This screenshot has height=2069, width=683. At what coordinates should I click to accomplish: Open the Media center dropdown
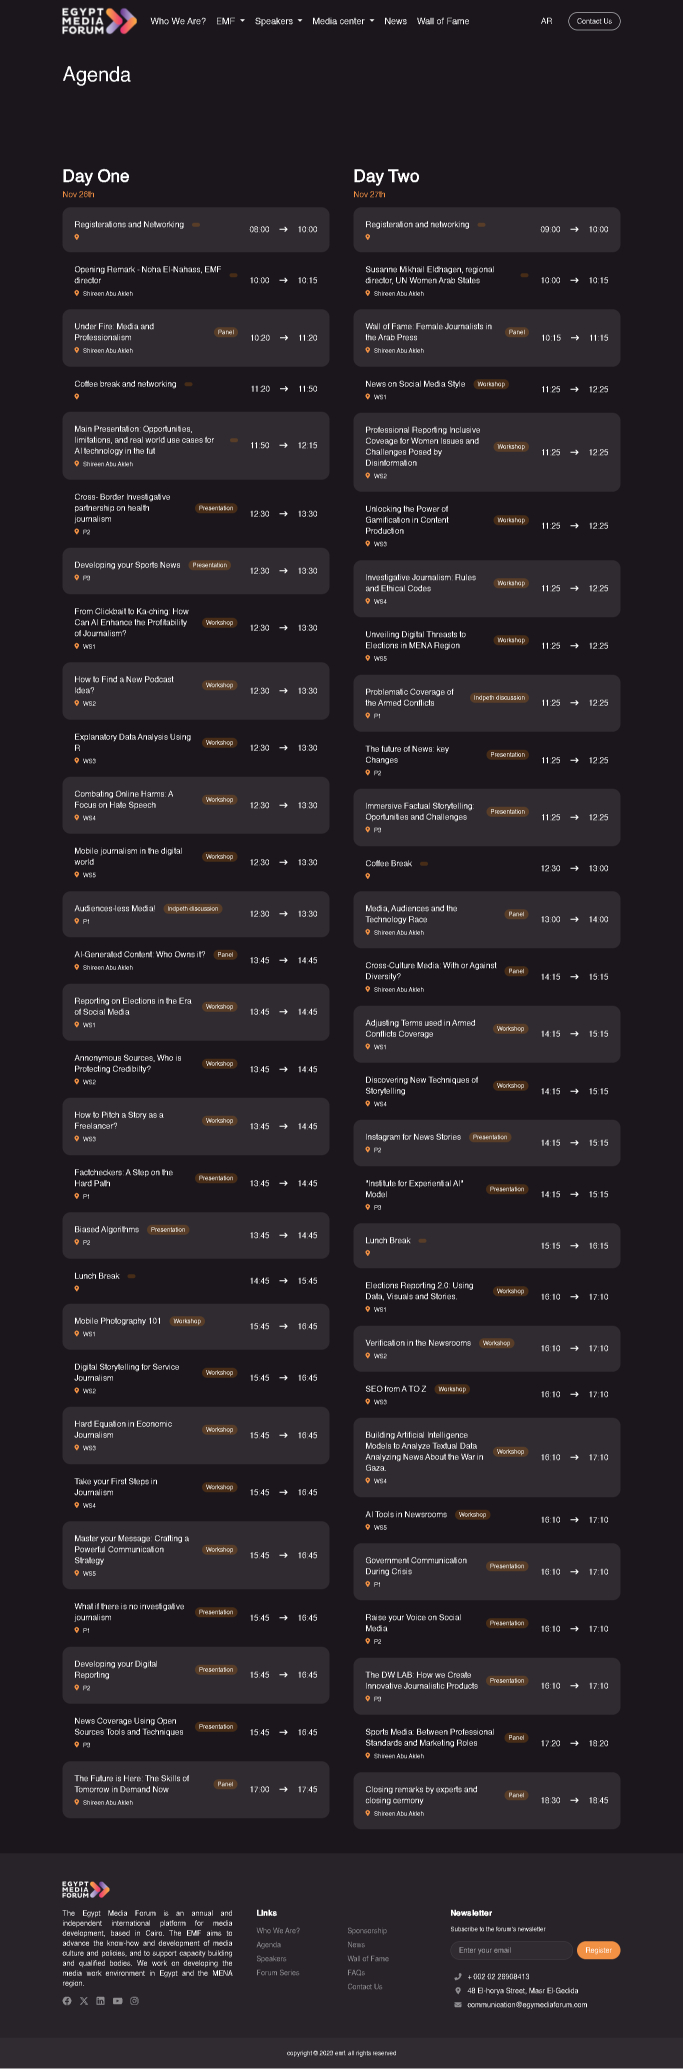[x=343, y=21]
